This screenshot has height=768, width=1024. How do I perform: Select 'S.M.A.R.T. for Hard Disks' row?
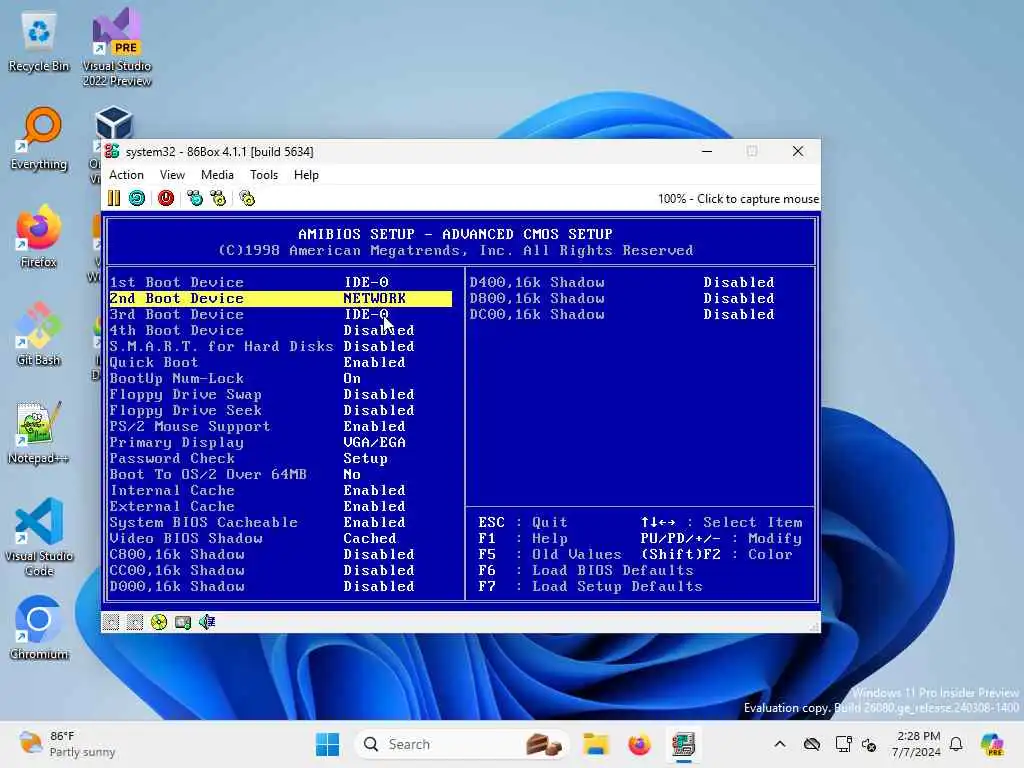(x=281, y=346)
